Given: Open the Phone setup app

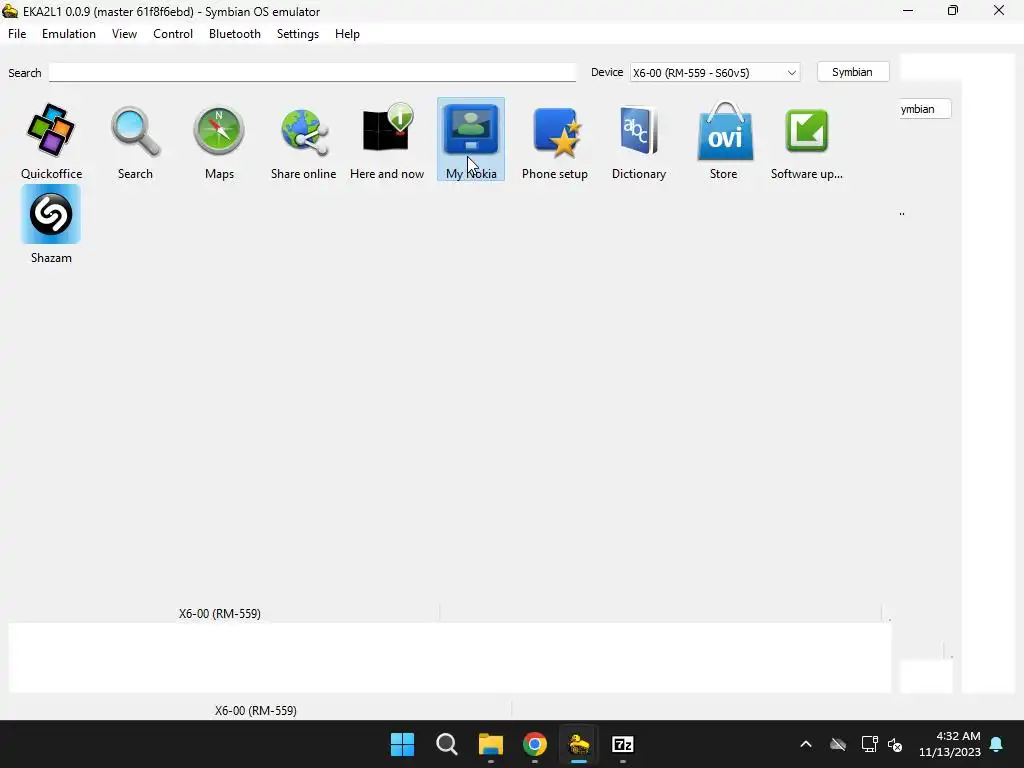Looking at the screenshot, I should (555, 132).
